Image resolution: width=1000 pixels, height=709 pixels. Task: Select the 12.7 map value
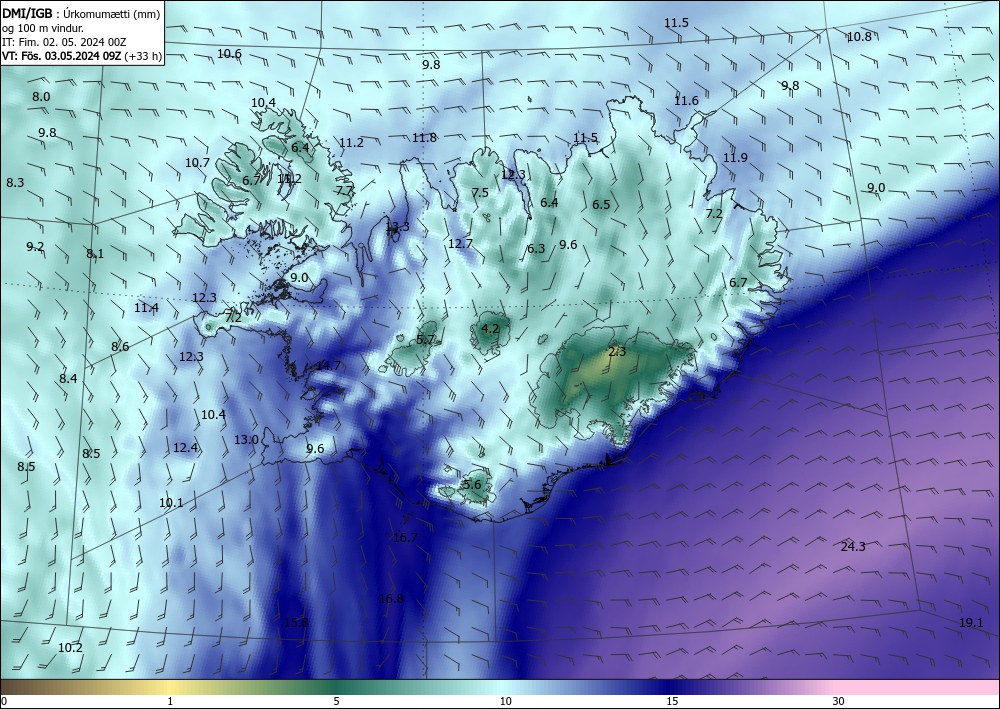pos(460,244)
